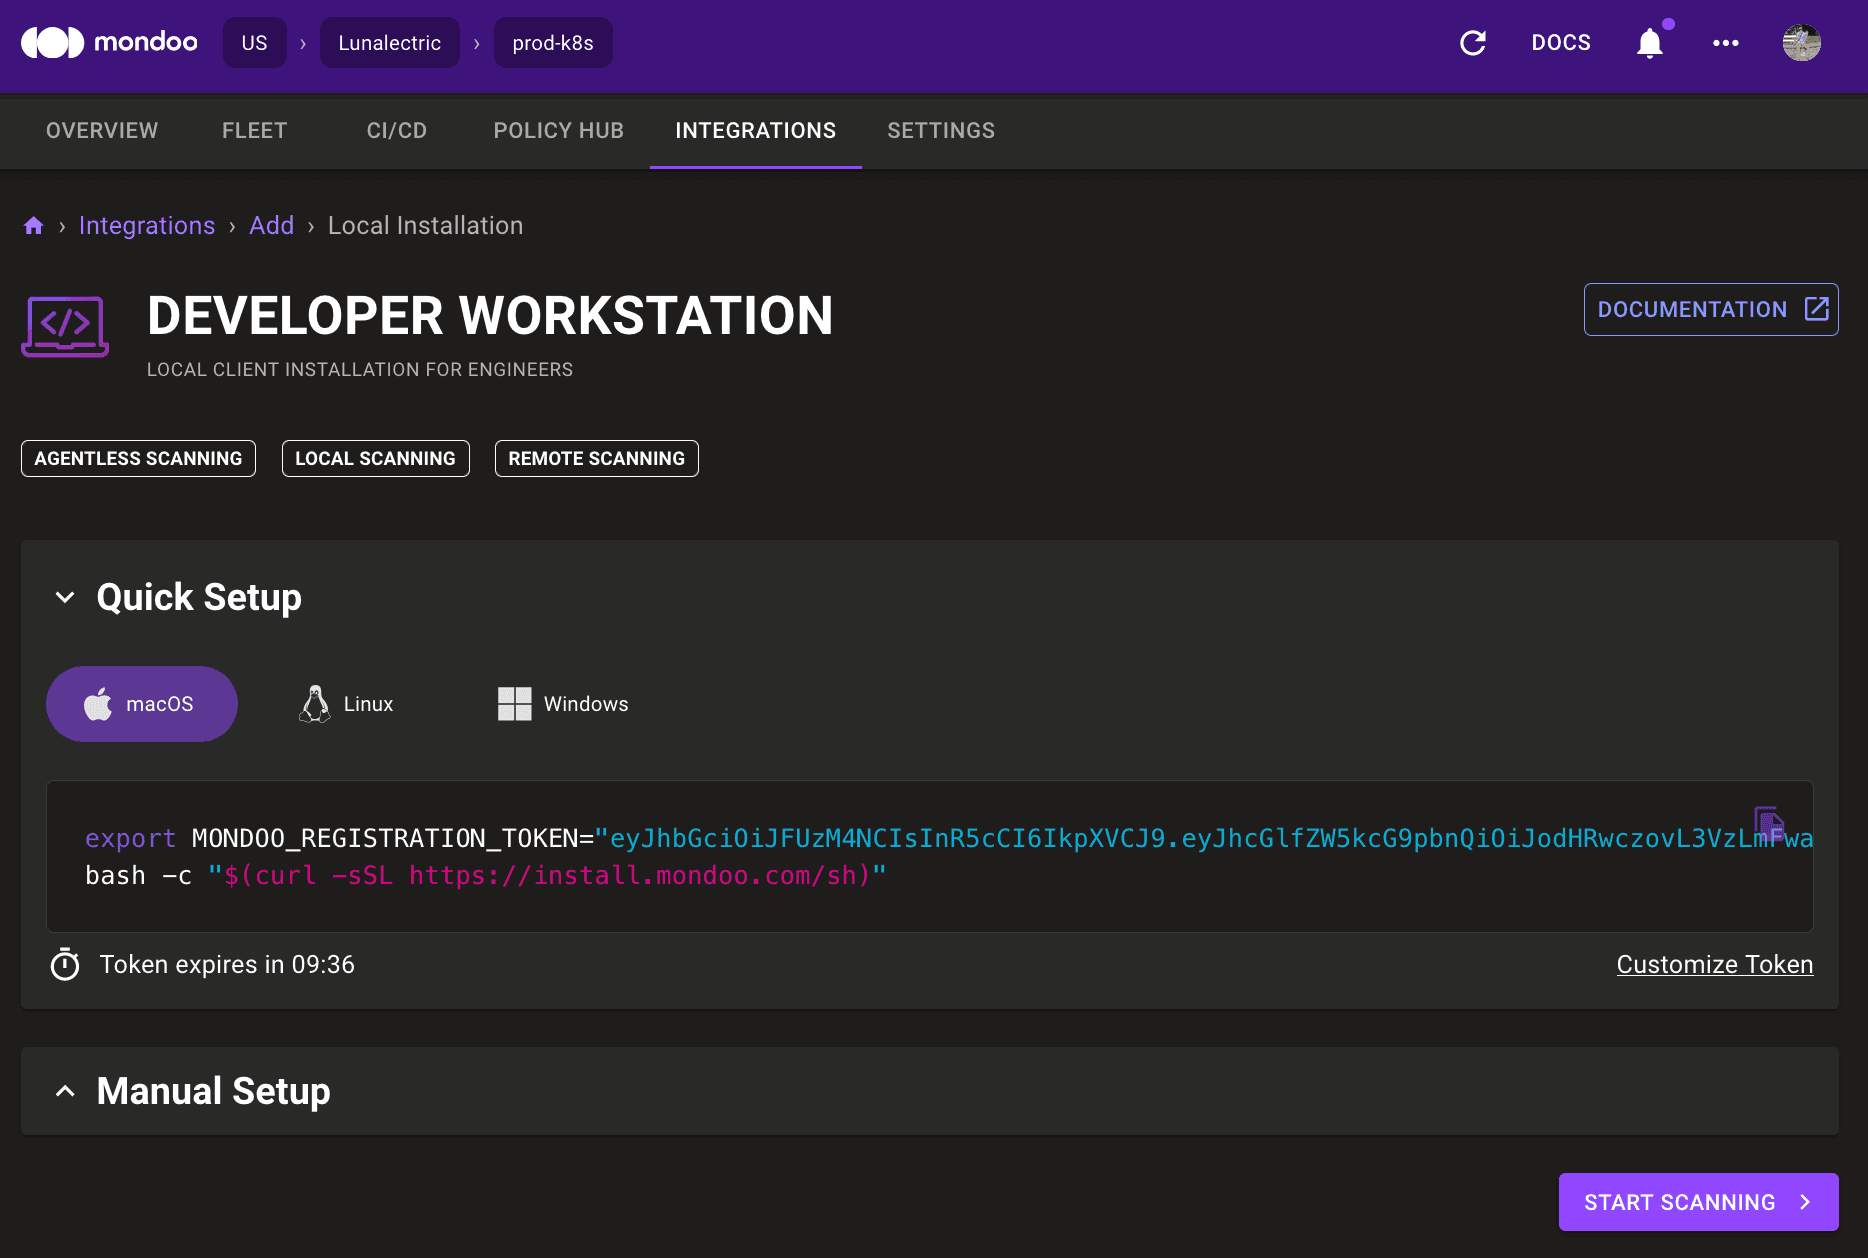Image resolution: width=1868 pixels, height=1258 pixels.
Task: Click the user profile avatar
Action: [1801, 43]
